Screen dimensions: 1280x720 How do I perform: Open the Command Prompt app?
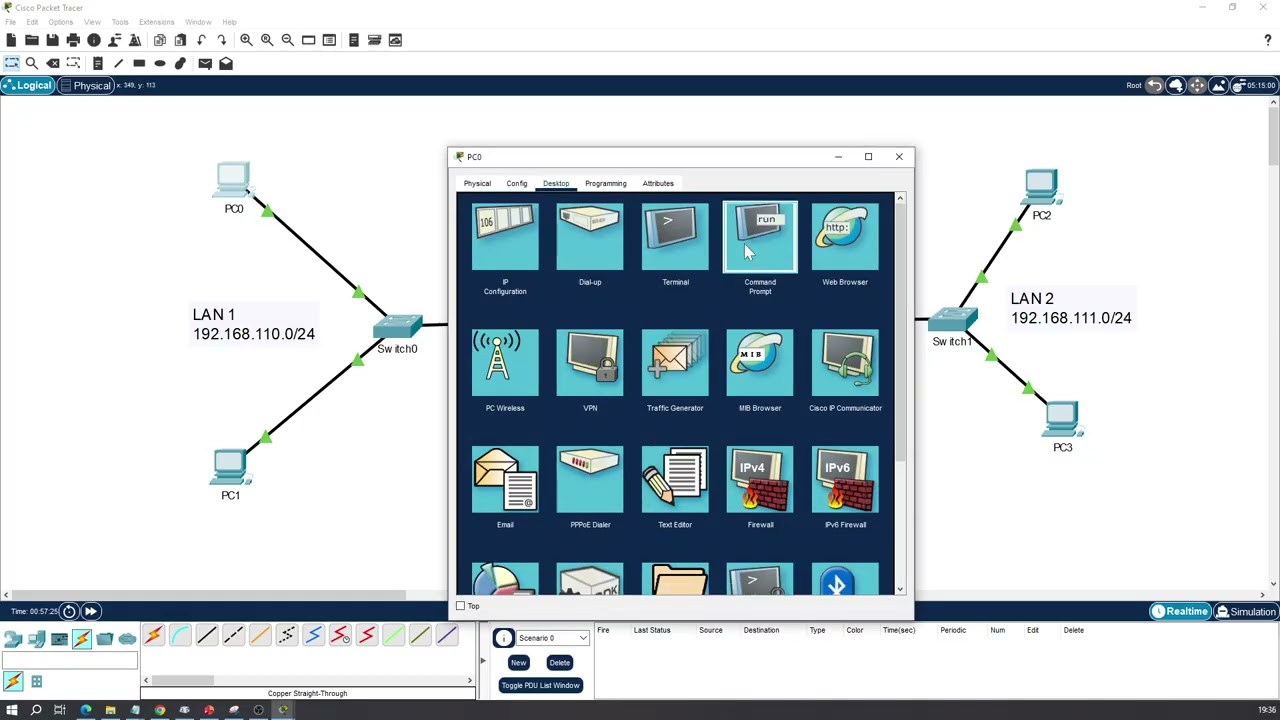click(760, 238)
